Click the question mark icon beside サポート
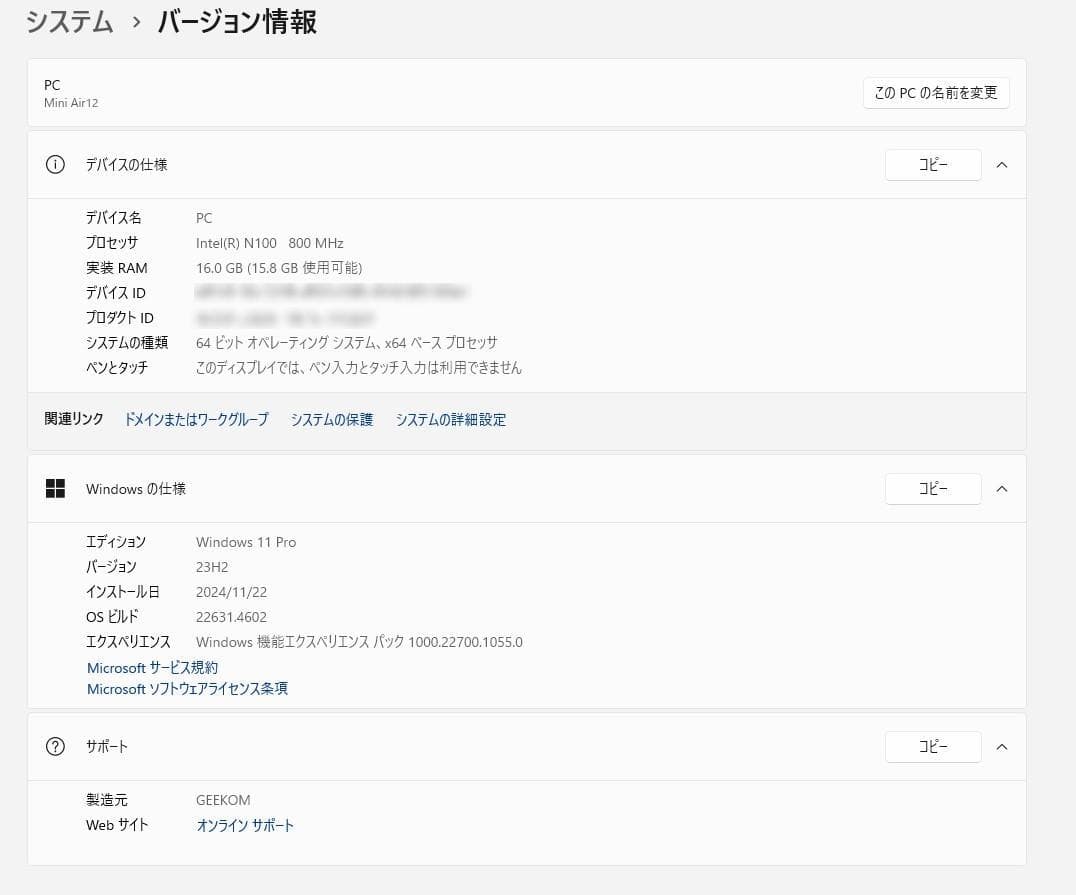Image resolution: width=1076 pixels, height=895 pixels. (x=55, y=747)
